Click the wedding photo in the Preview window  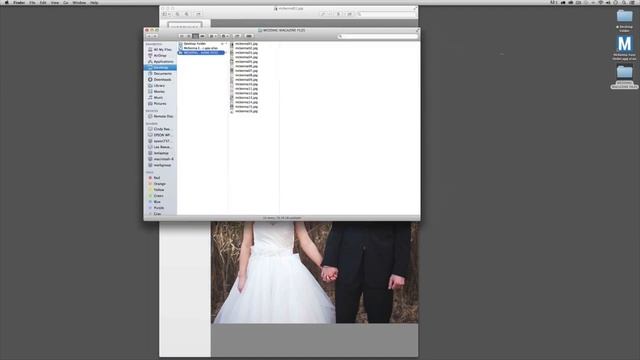point(315,272)
